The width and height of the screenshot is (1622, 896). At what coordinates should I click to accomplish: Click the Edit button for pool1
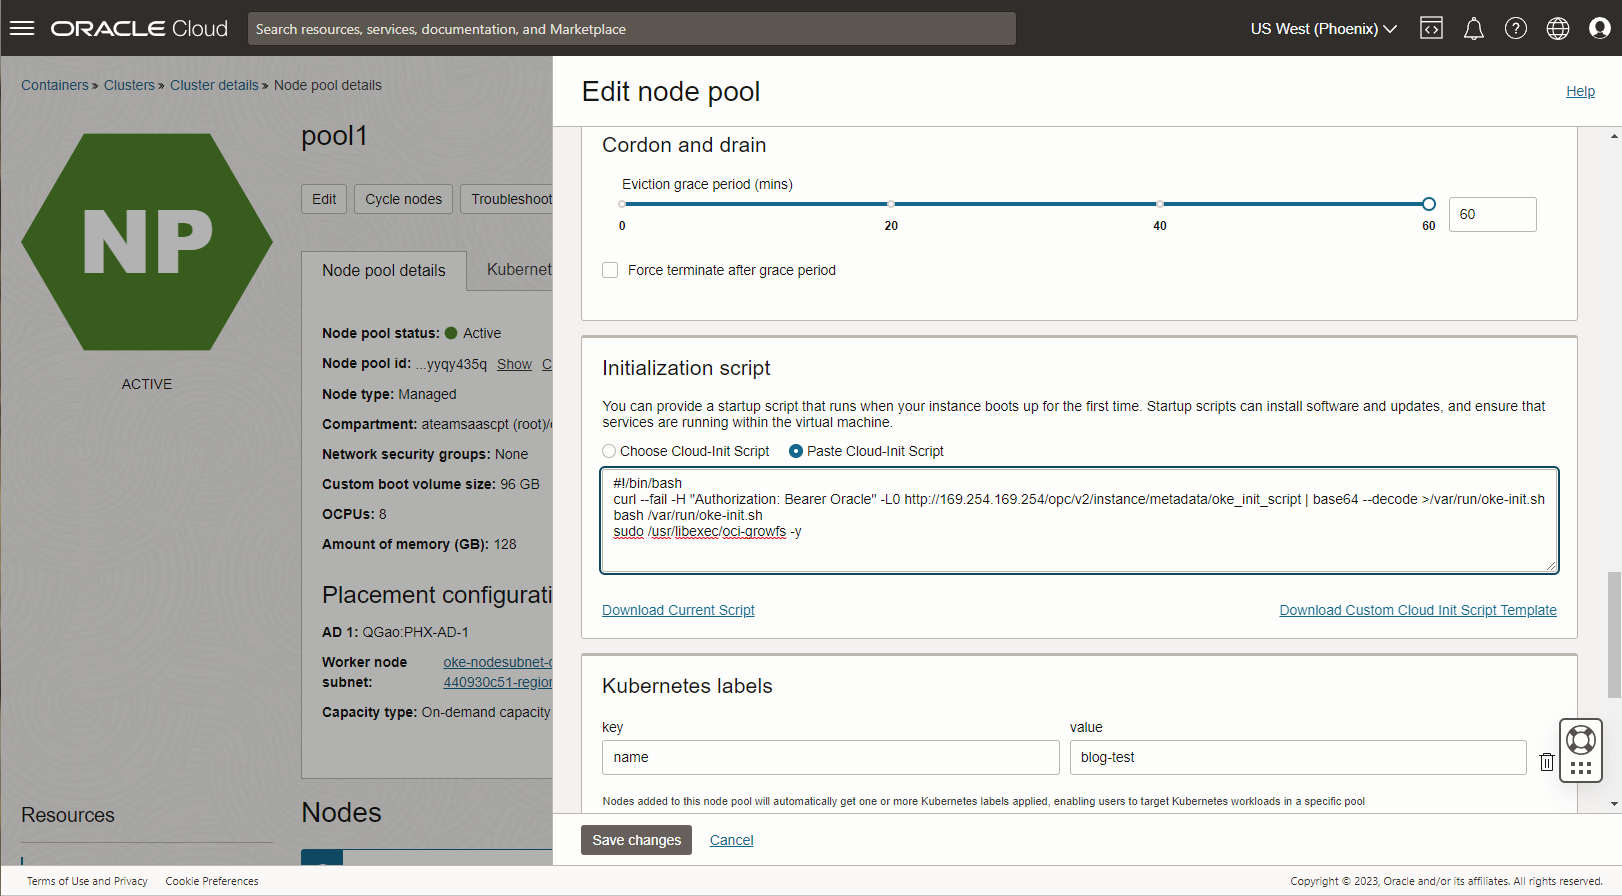(324, 199)
